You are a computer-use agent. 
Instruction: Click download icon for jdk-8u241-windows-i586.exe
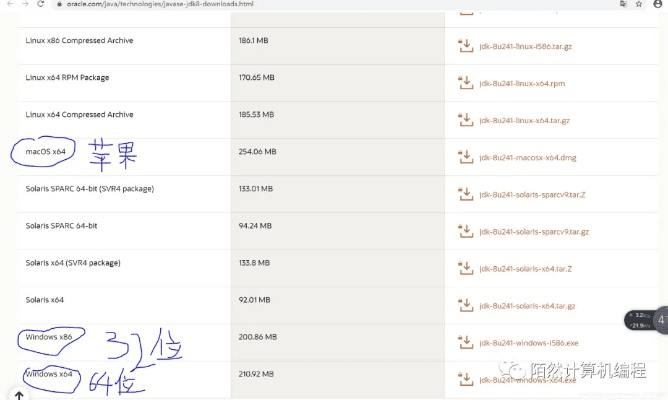(x=464, y=342)
